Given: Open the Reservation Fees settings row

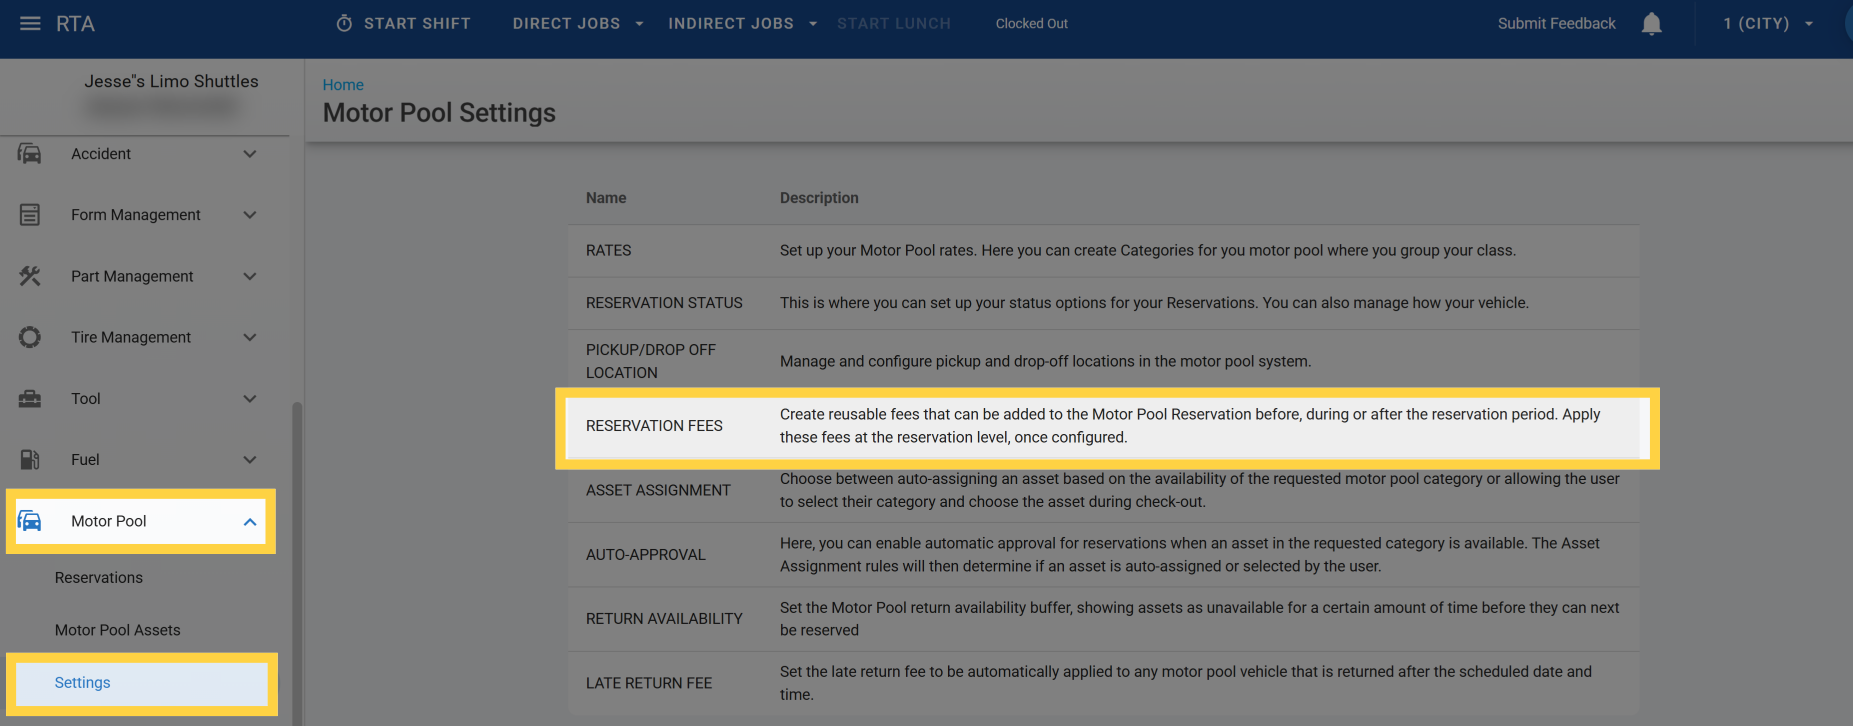Looking at the screenshot, I should tap(654, 426).
